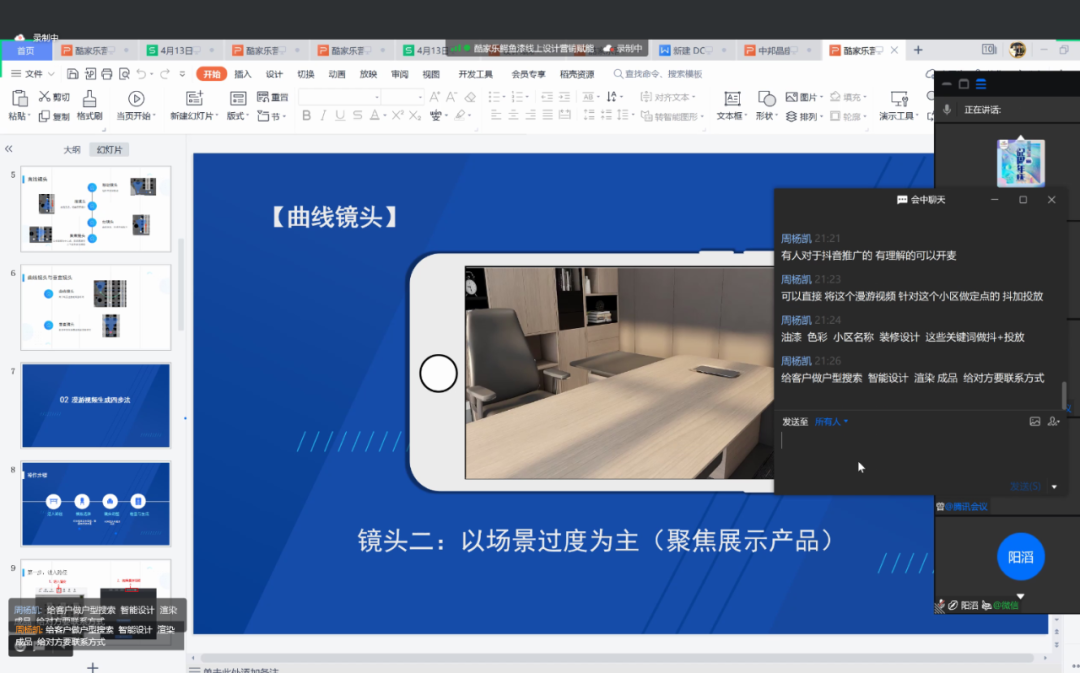
Task: Click send-image icon in chat panel
Action: pos(1035,422)
